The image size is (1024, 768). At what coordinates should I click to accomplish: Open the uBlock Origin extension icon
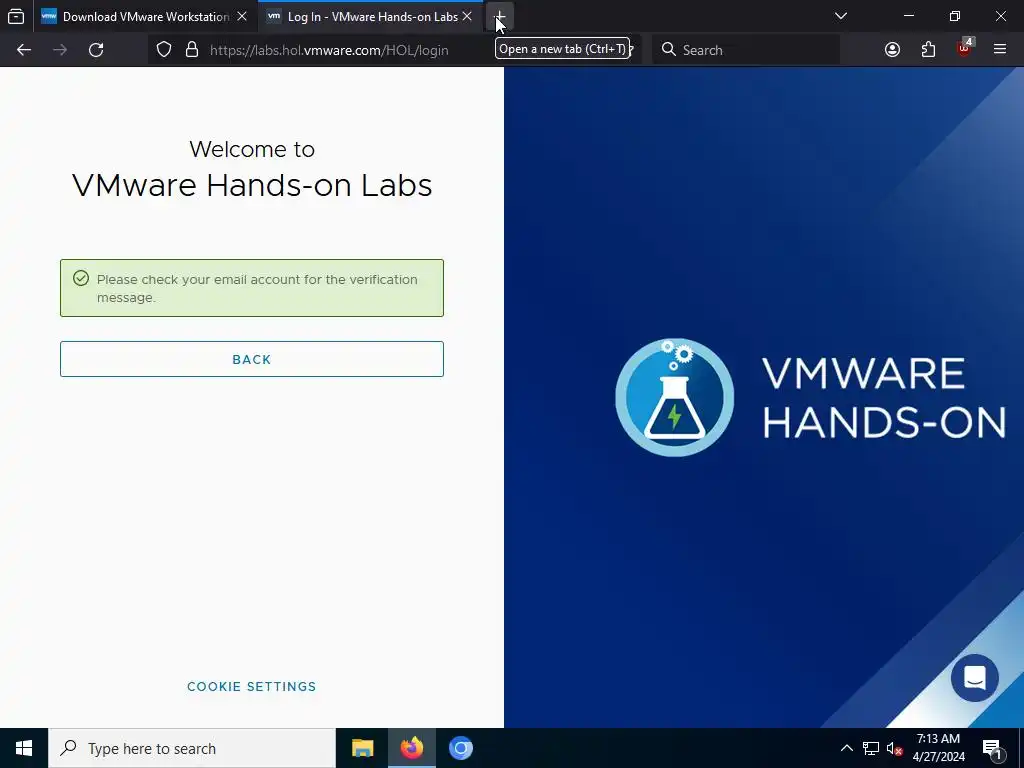click(x=964, y=48)
